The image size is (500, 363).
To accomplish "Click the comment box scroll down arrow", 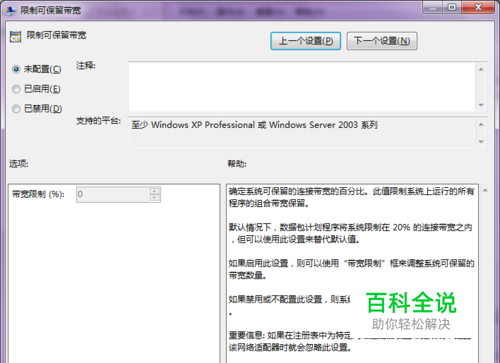I will (481, 105).
